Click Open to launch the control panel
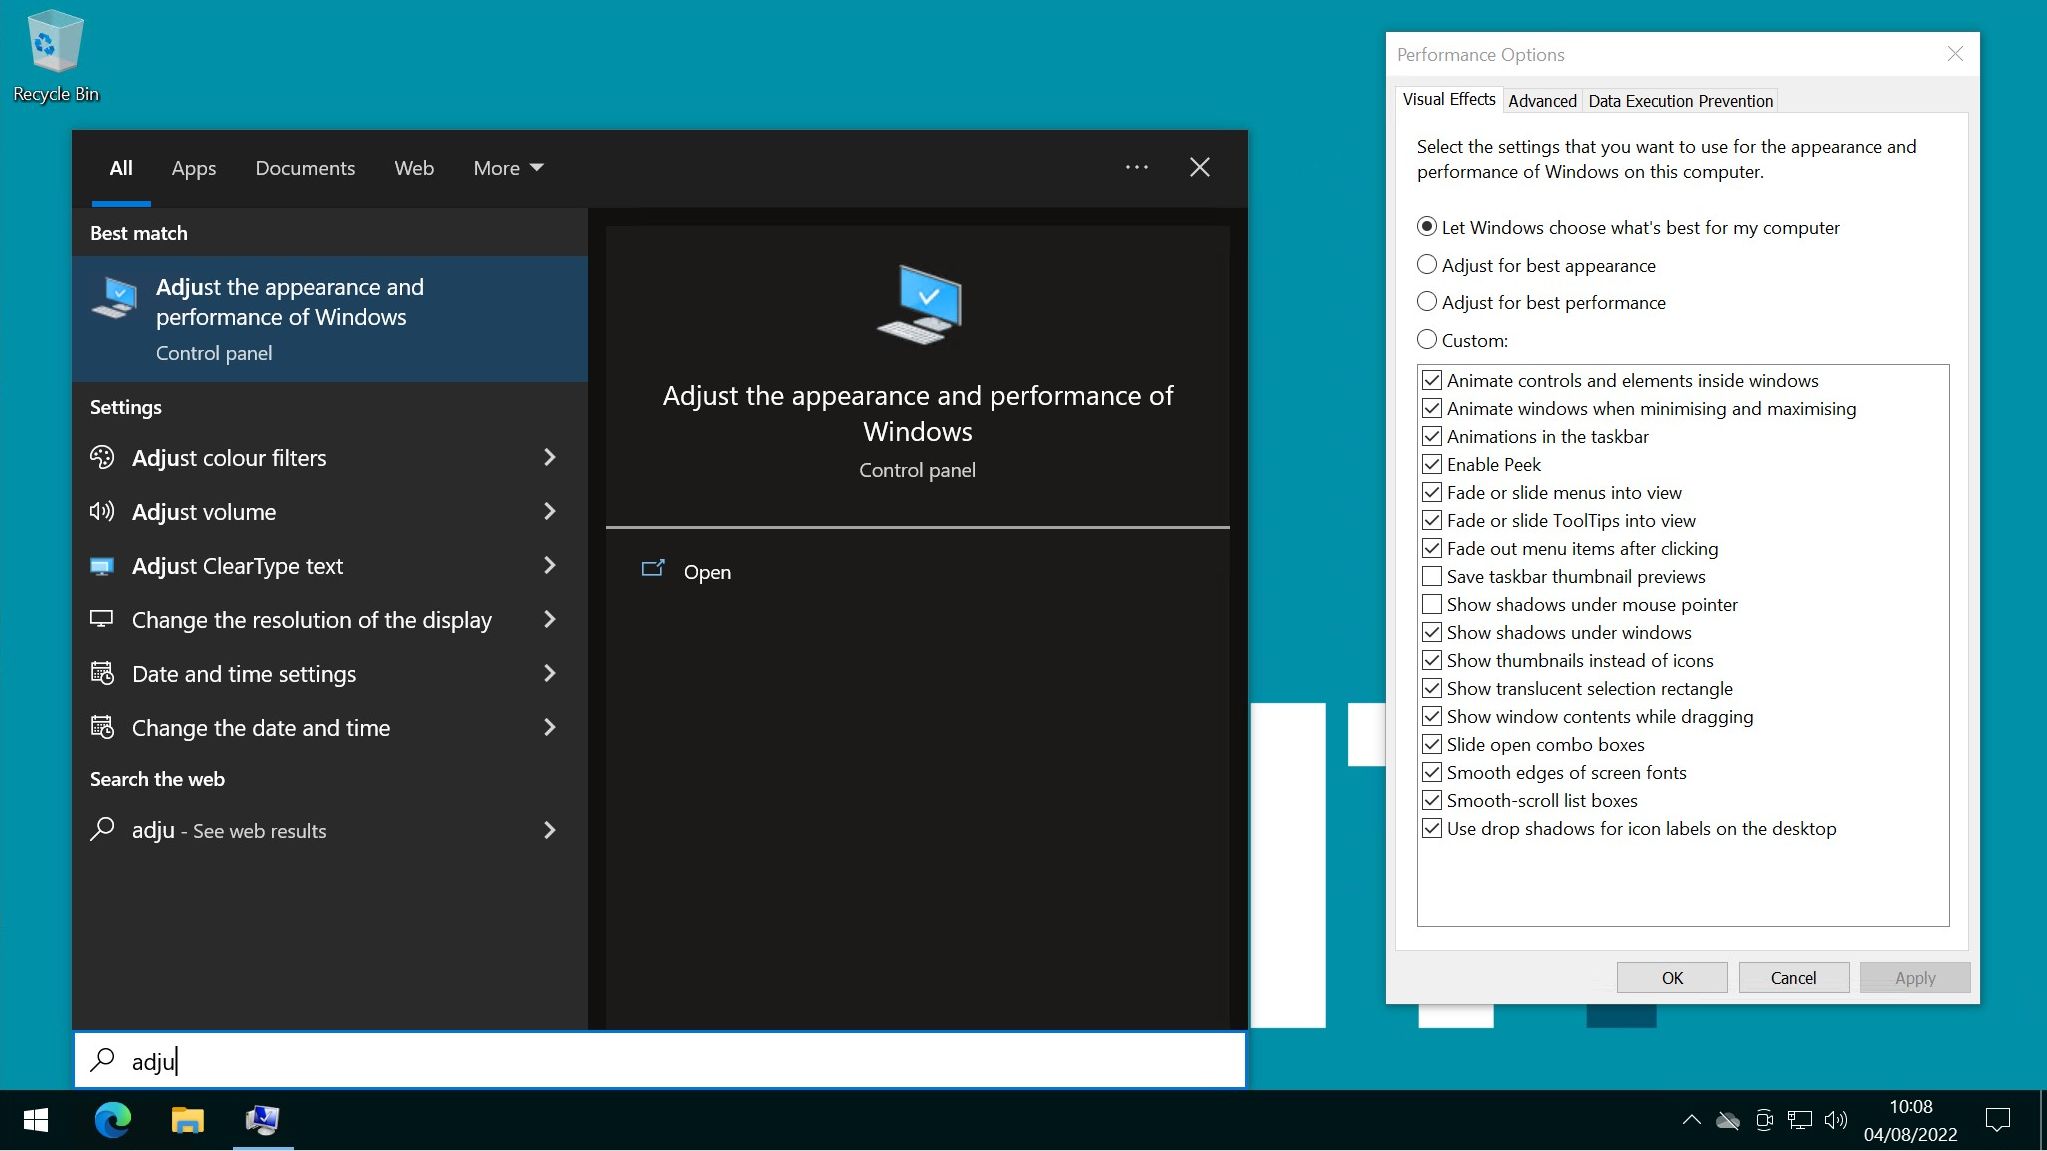 click(x=706, y=571)
